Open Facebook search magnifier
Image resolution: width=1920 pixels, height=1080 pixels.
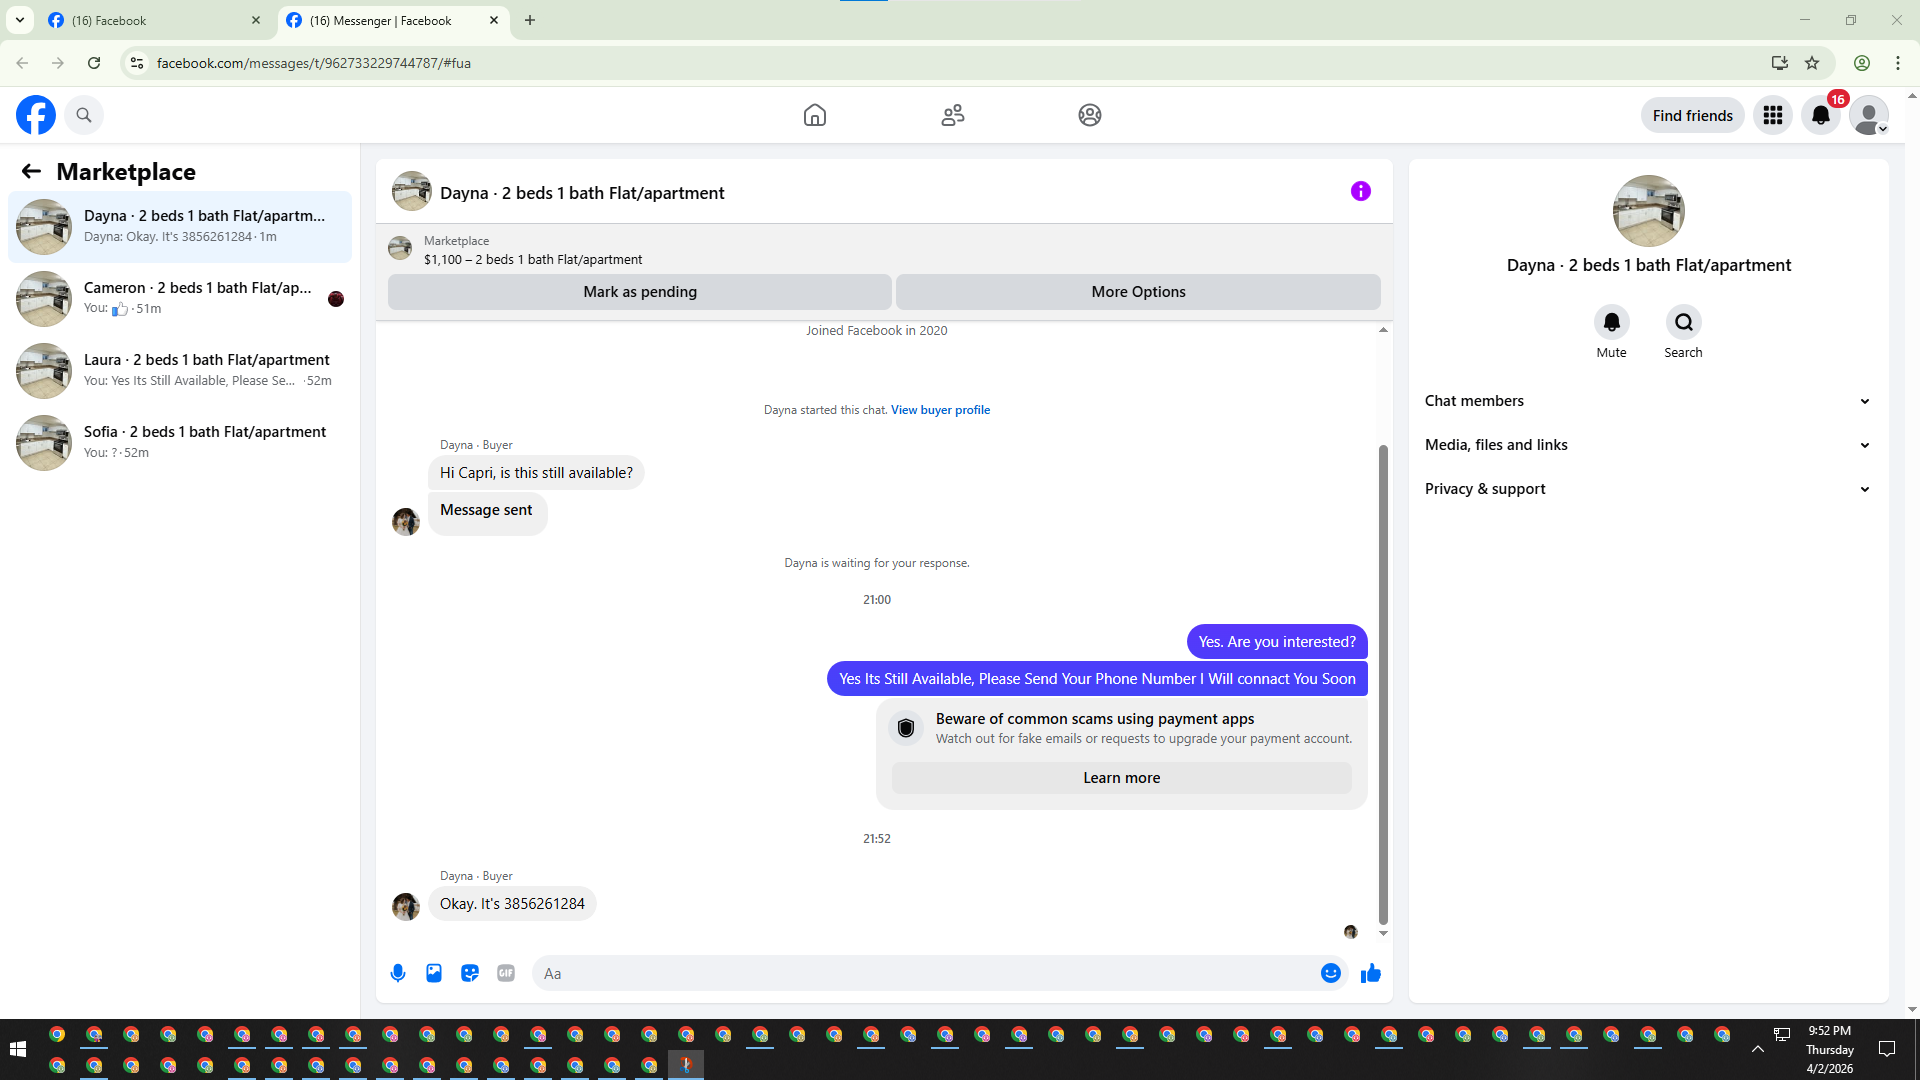(x=84, y=115)
